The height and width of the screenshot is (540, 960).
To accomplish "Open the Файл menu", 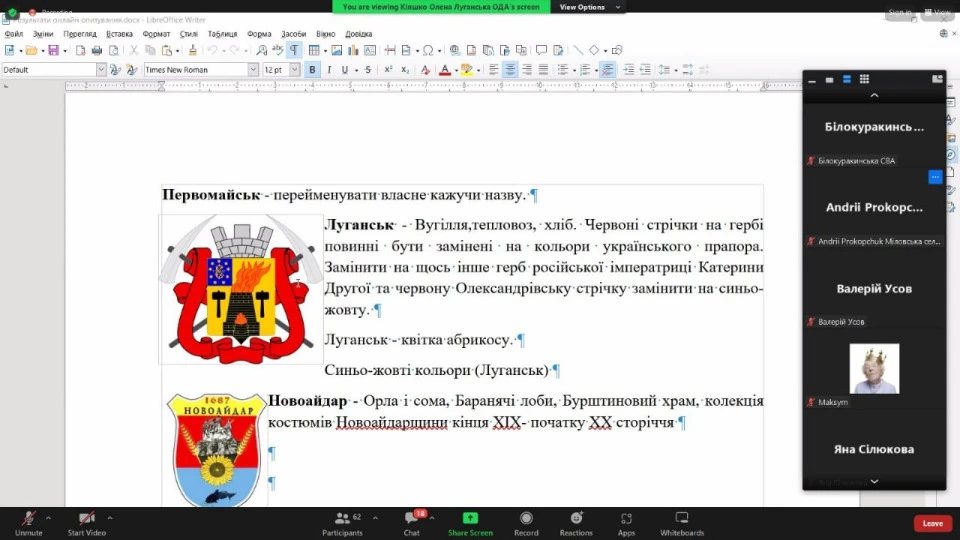I will click(x=13, y=34).
